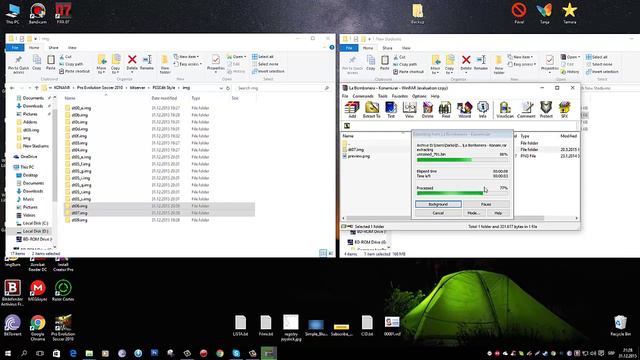Click the horizontal scrollbar in WinRAR file list
Viewport: 640px width, 360px height.
point(460,218)
